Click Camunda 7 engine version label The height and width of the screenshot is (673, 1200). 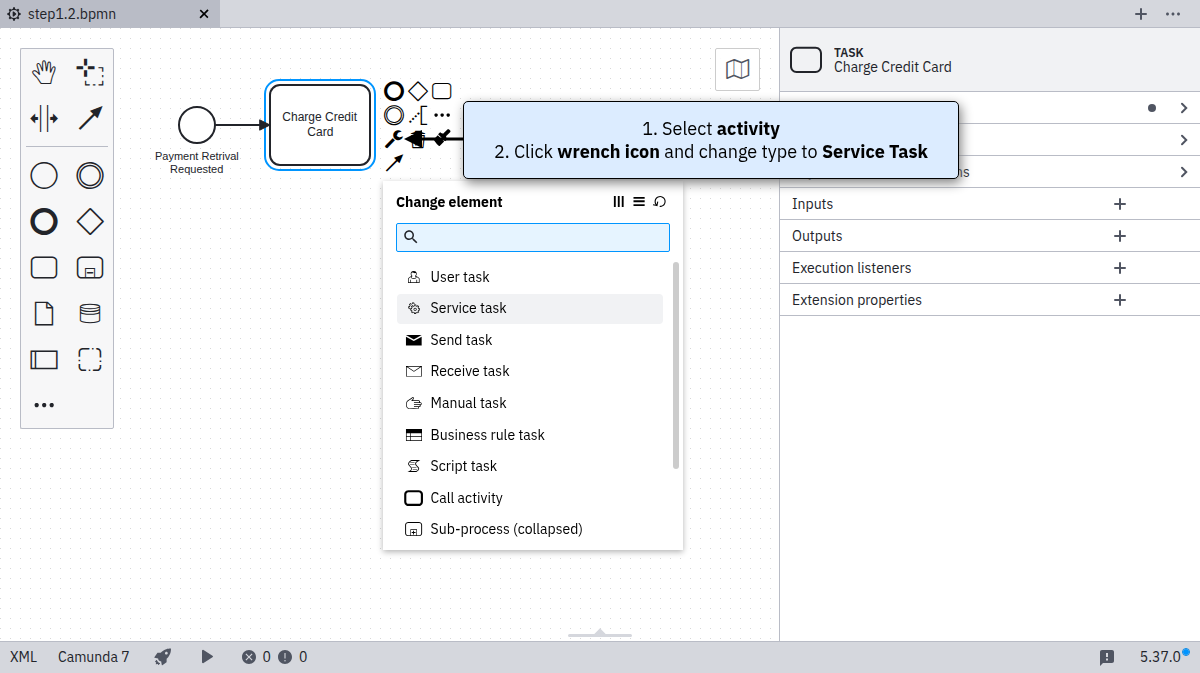pos(93,657)
